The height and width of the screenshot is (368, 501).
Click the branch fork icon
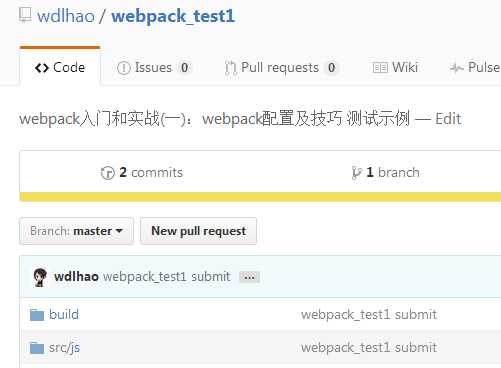356,173
